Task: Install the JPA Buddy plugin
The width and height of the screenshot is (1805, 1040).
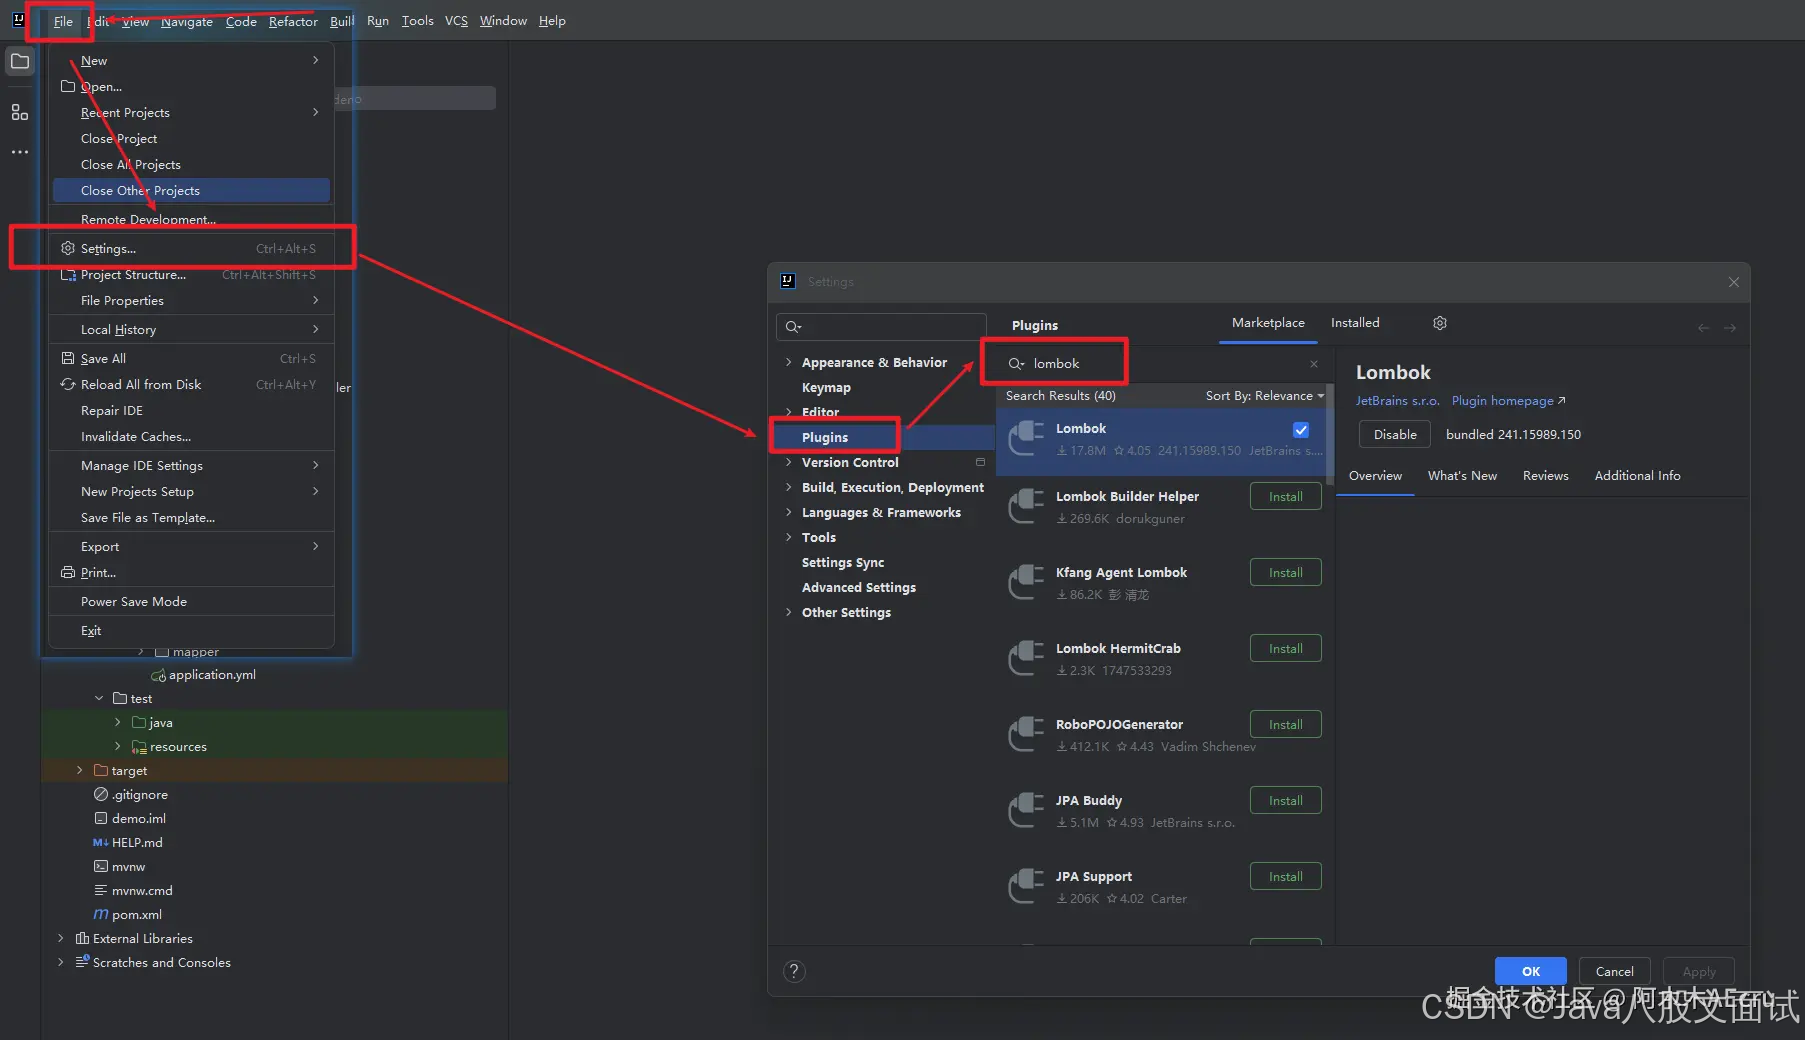Action: click(x=1286, y=800)
